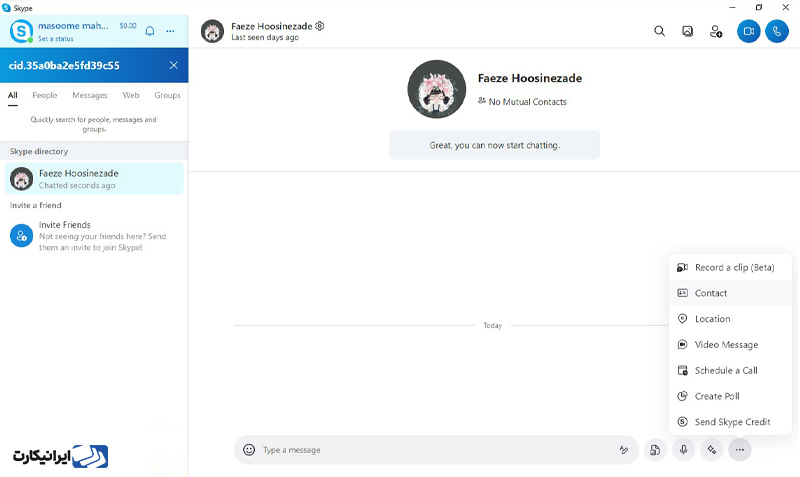
Task: Toggle the three-dot More menu button by the input
Action: 739,449
